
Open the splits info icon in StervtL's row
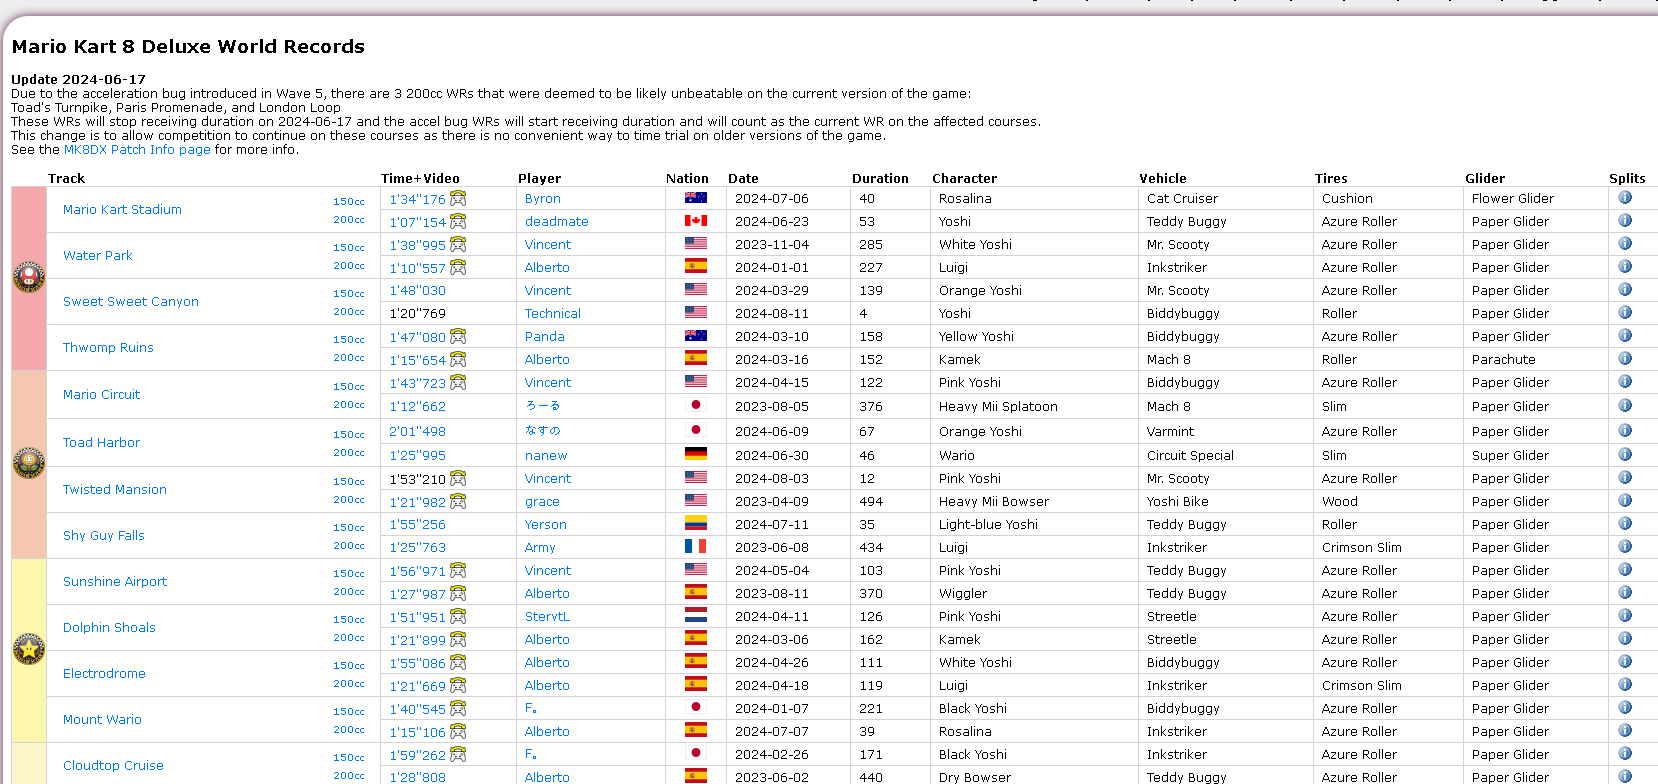tap(1625, 615)
